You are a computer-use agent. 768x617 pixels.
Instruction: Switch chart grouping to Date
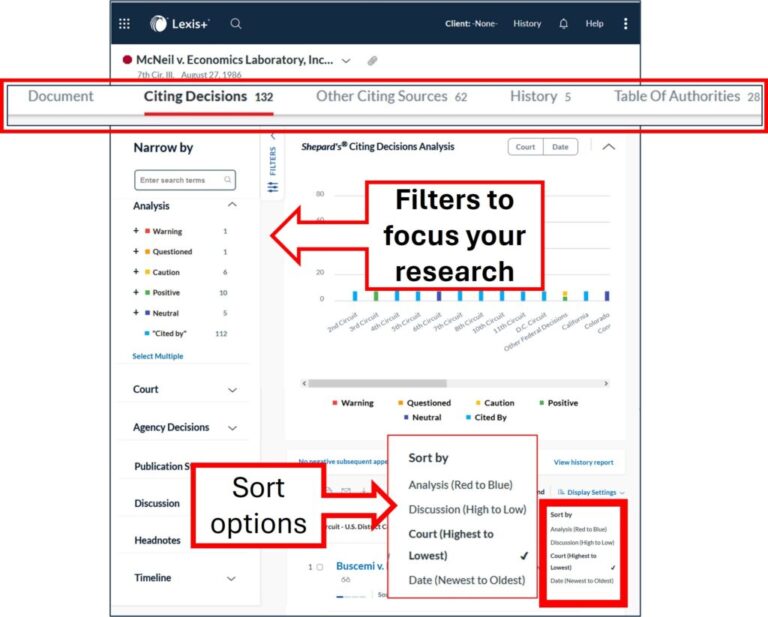coord(560,147)
